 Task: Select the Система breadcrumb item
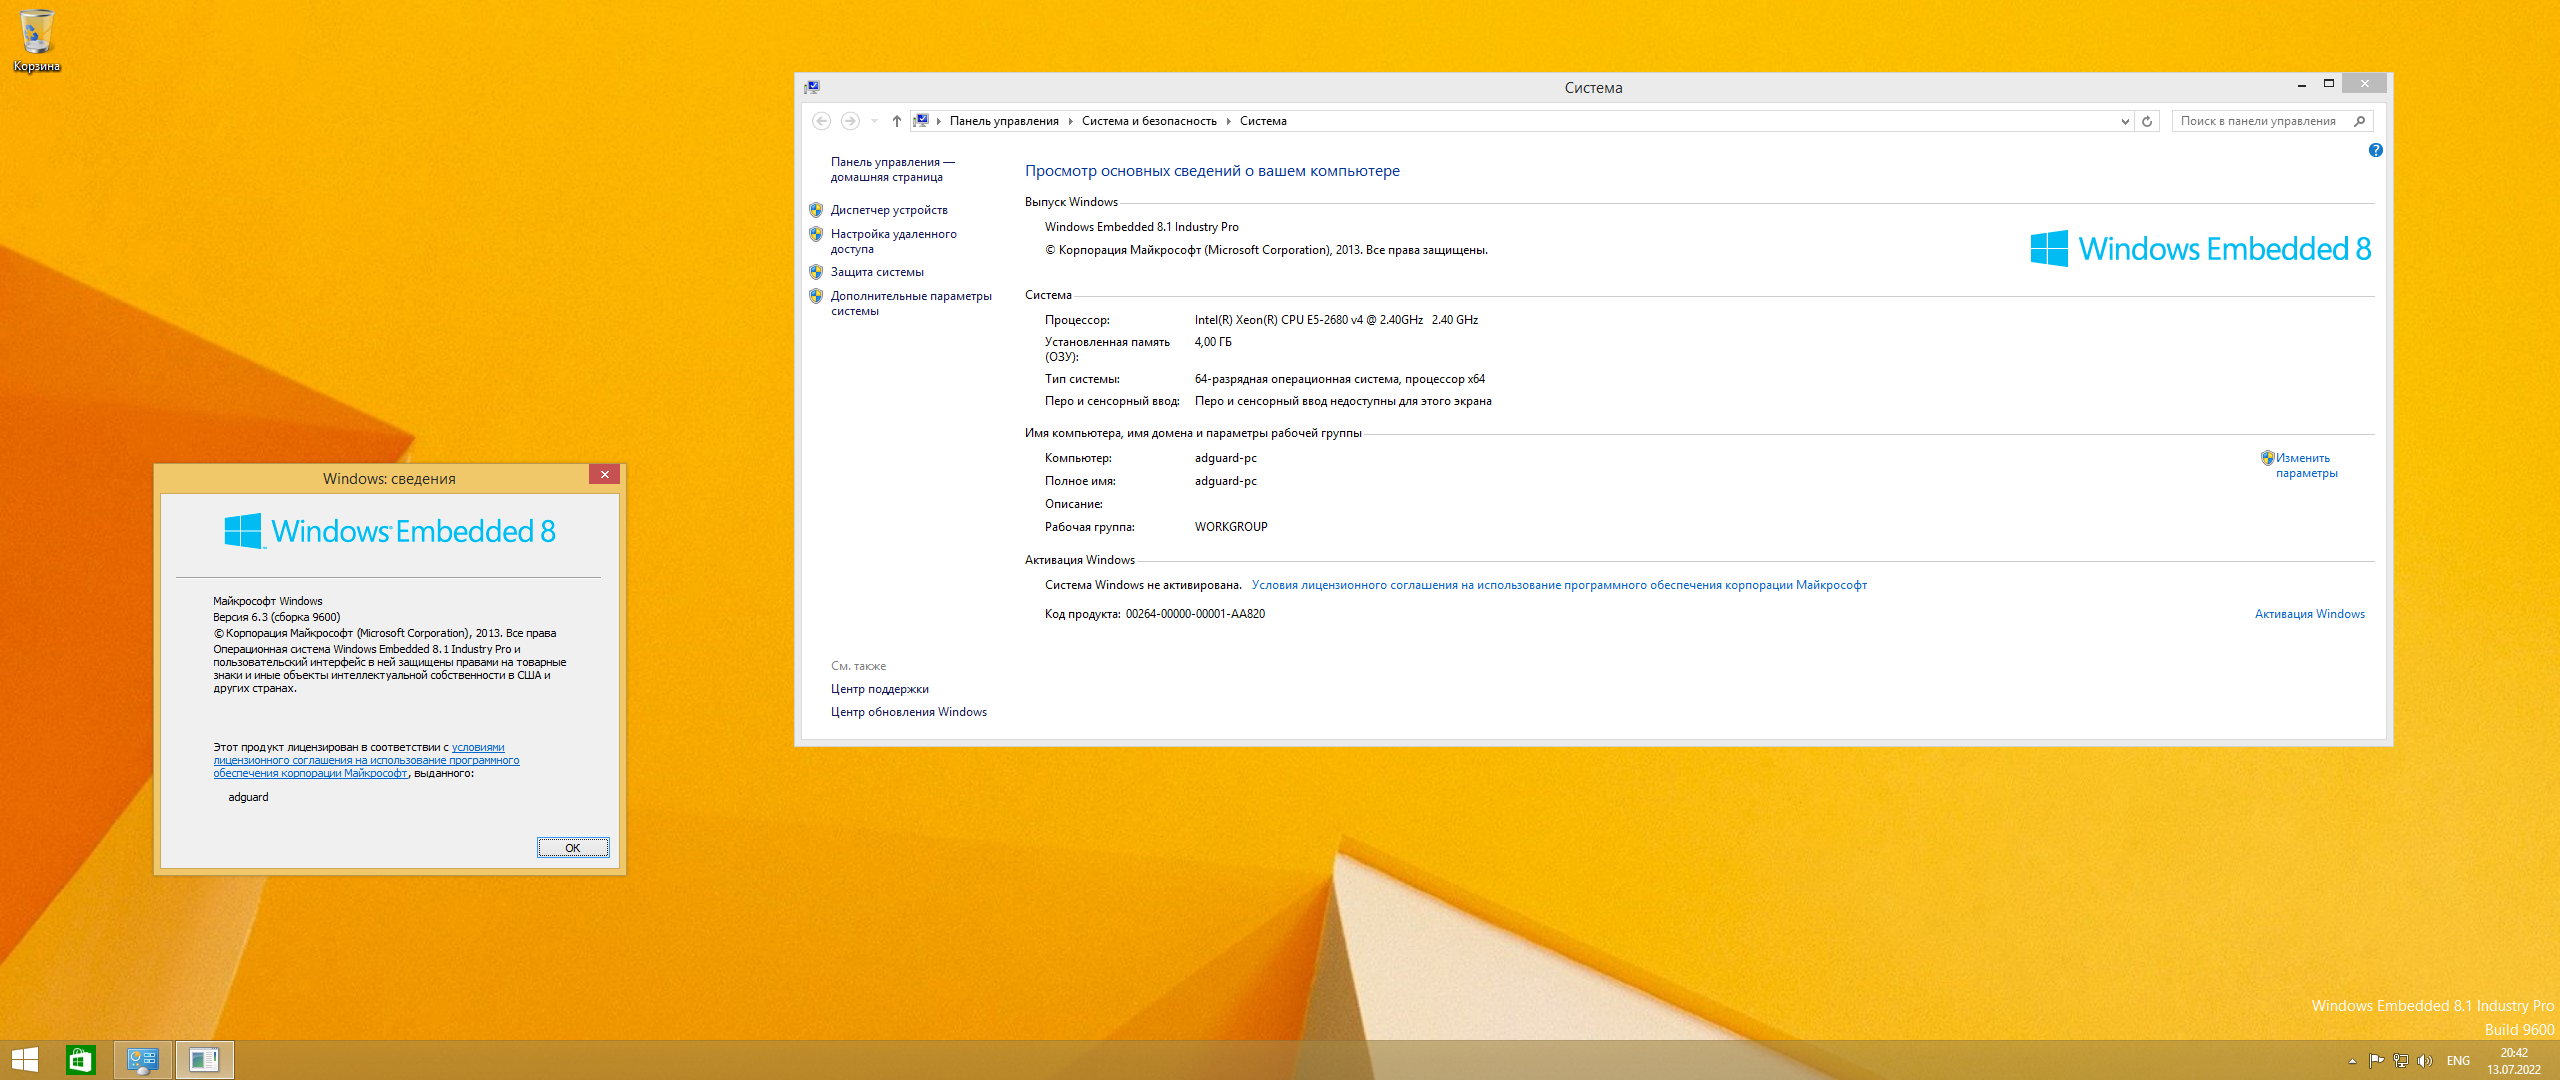click(x=1263, y=121)
